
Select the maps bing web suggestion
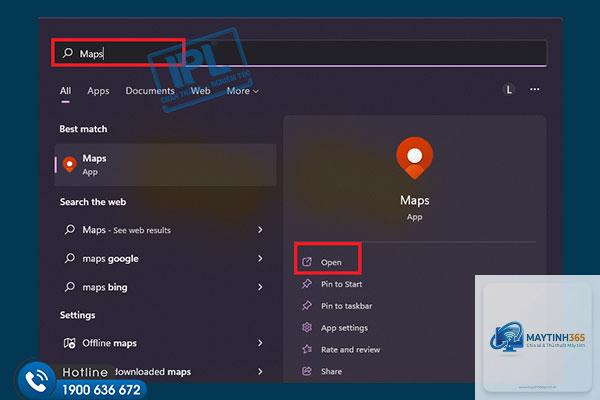coord(165,287)
